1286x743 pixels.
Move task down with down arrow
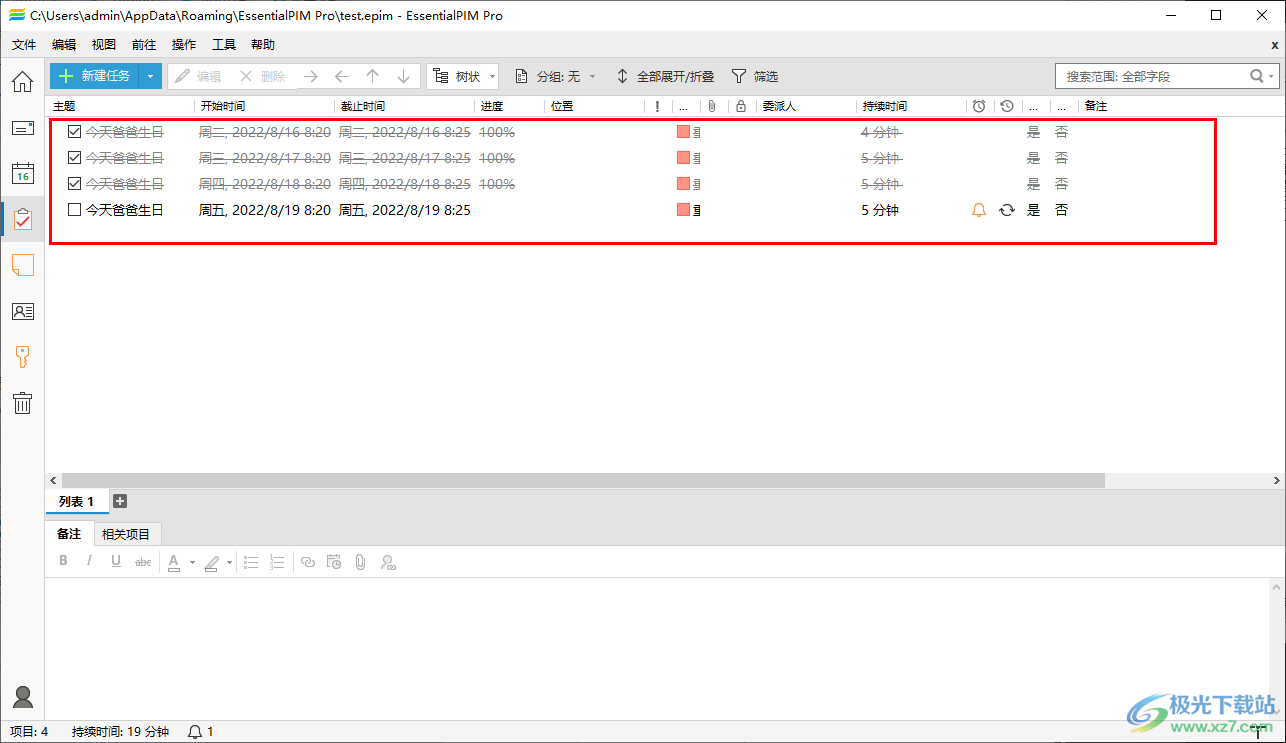click(403, 76)
